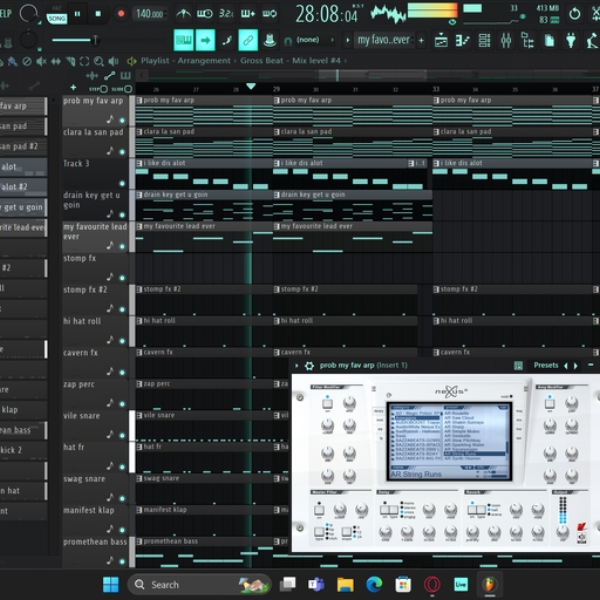Click the 140.000 tempo field

coord(150,14)
